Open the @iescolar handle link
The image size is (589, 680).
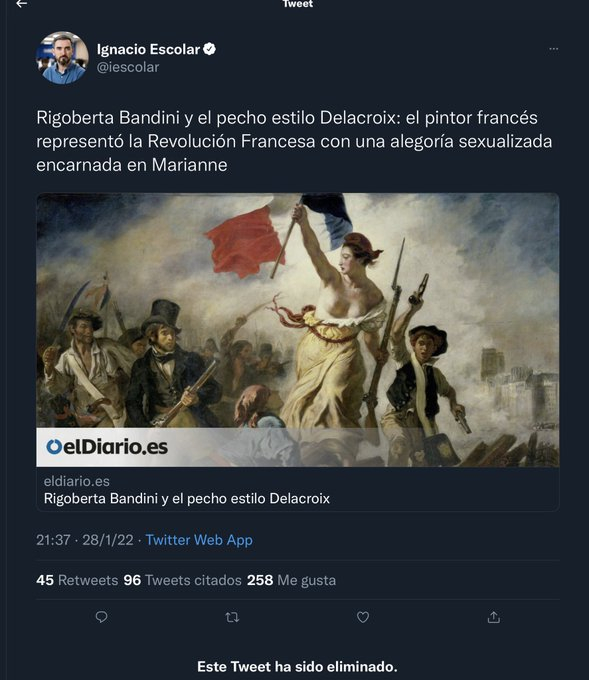coord(128,67)
